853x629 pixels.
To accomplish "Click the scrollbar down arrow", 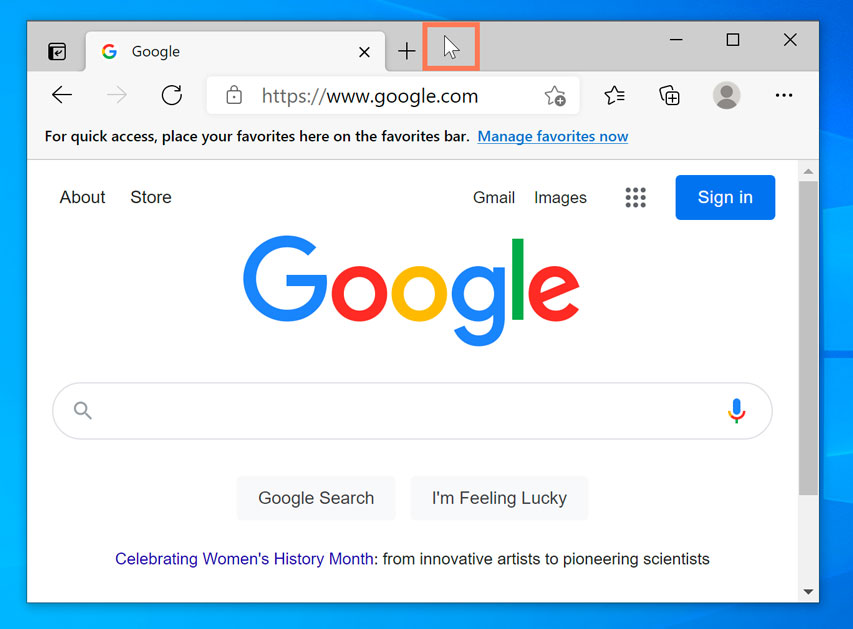I will tap(808, 592).
